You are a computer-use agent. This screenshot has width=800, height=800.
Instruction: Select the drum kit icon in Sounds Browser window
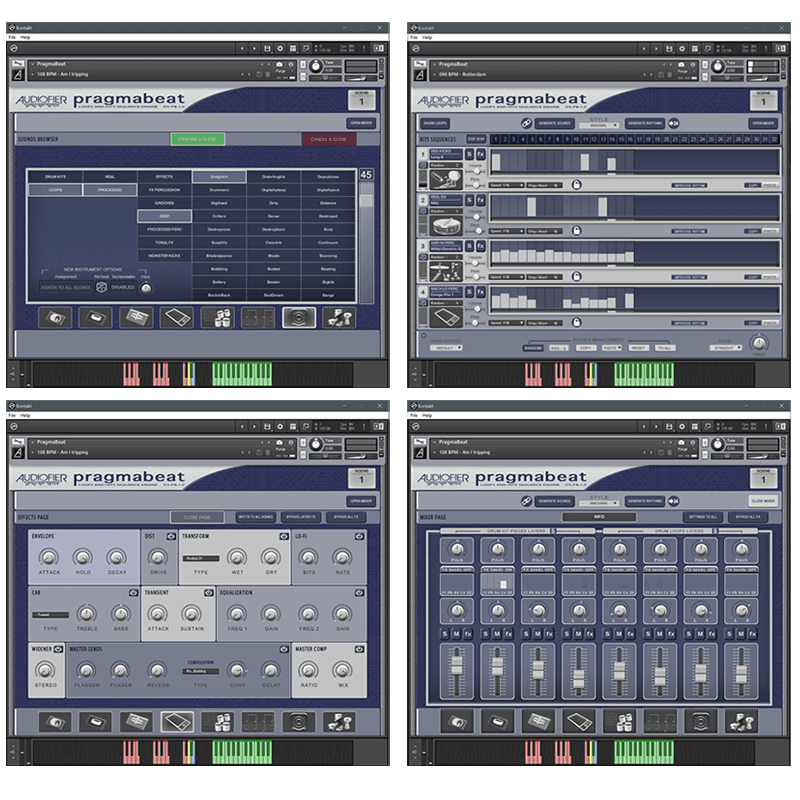click(218, 317)
